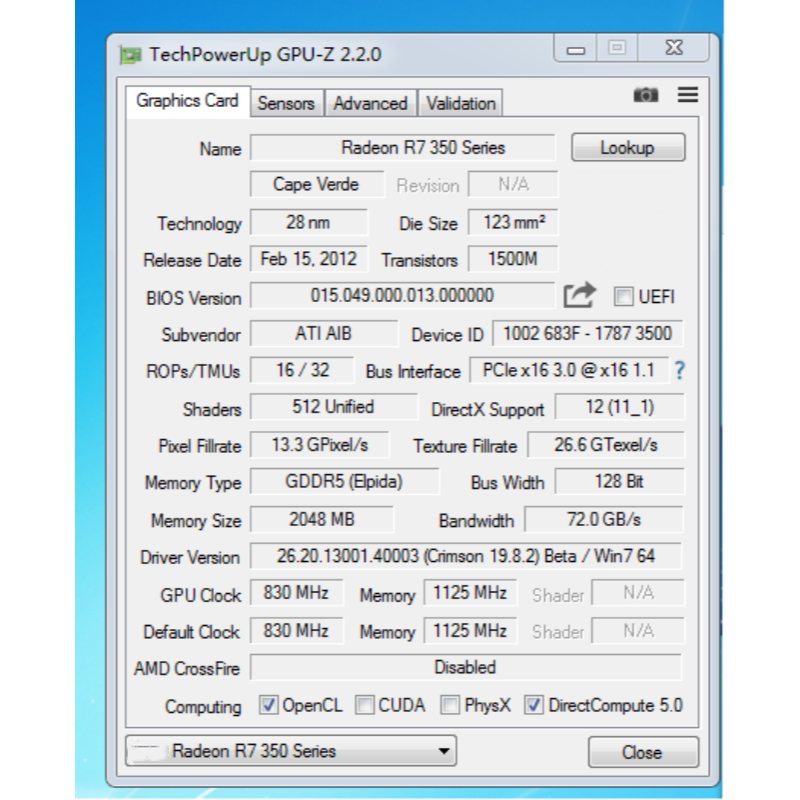Open the hamburger menu icon
The image size is (800, 800).
click(x=688, y=94)
